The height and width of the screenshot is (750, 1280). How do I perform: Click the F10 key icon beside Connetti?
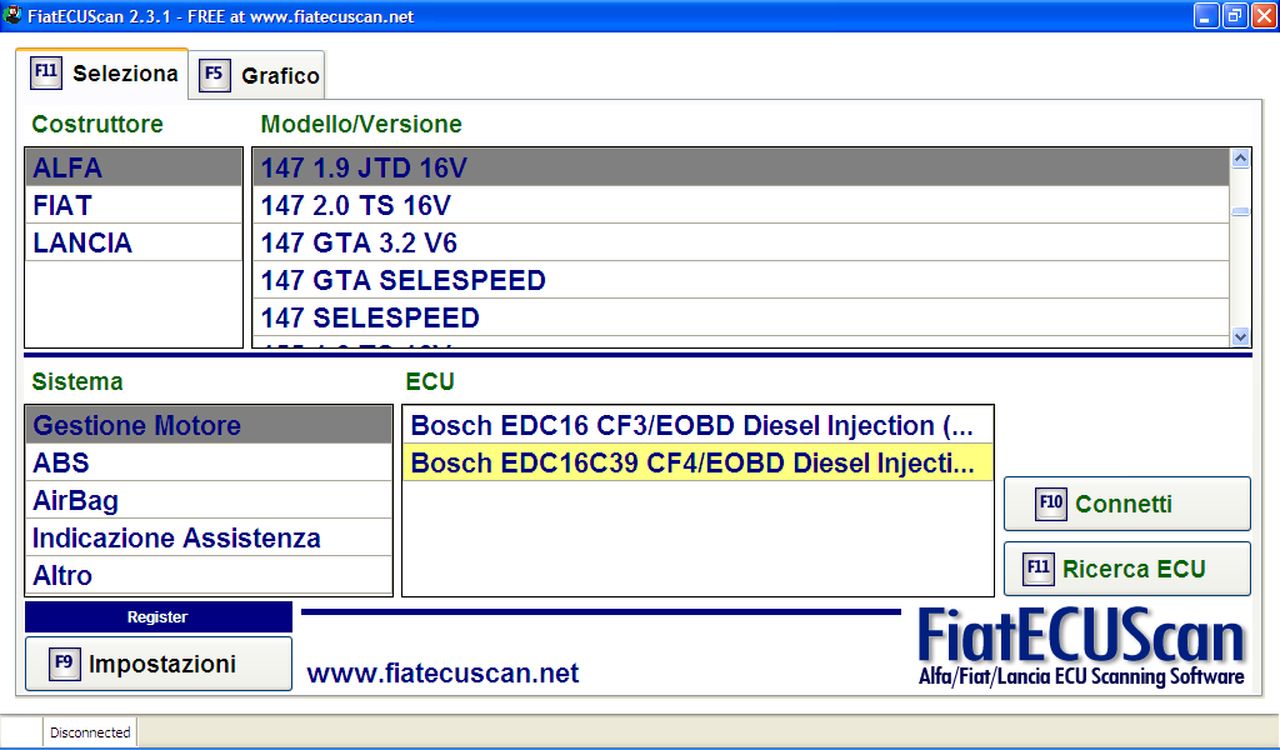pos(1050,504)
